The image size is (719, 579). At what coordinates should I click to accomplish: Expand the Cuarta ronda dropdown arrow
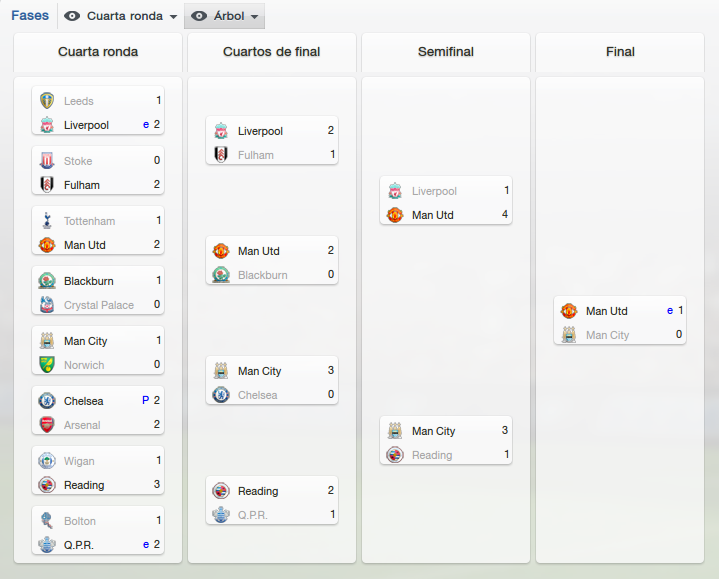[173, 17]
